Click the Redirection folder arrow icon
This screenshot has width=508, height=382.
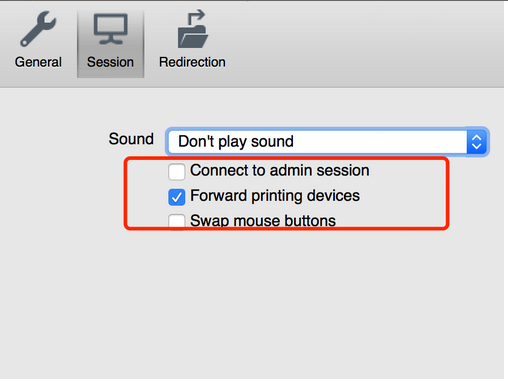(193, 29)
